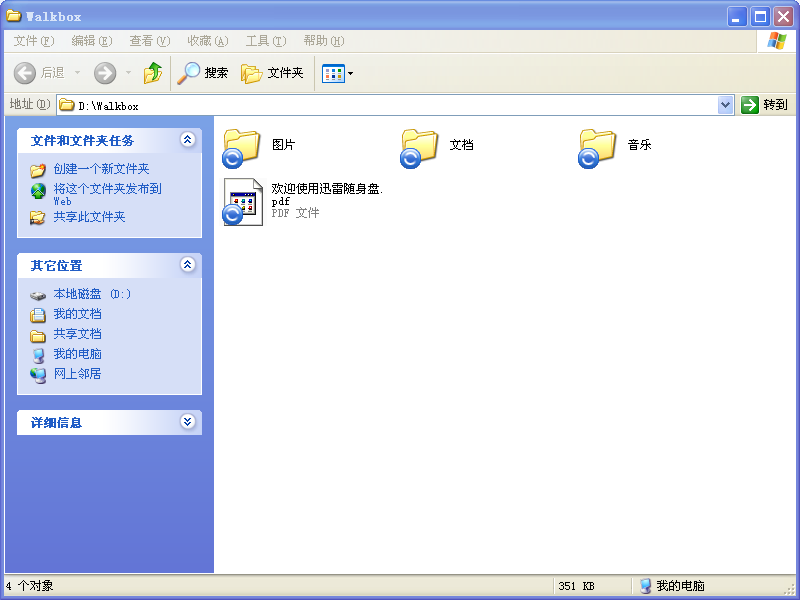Click the D:\Walkbox address field

click(x=388, y=105)
